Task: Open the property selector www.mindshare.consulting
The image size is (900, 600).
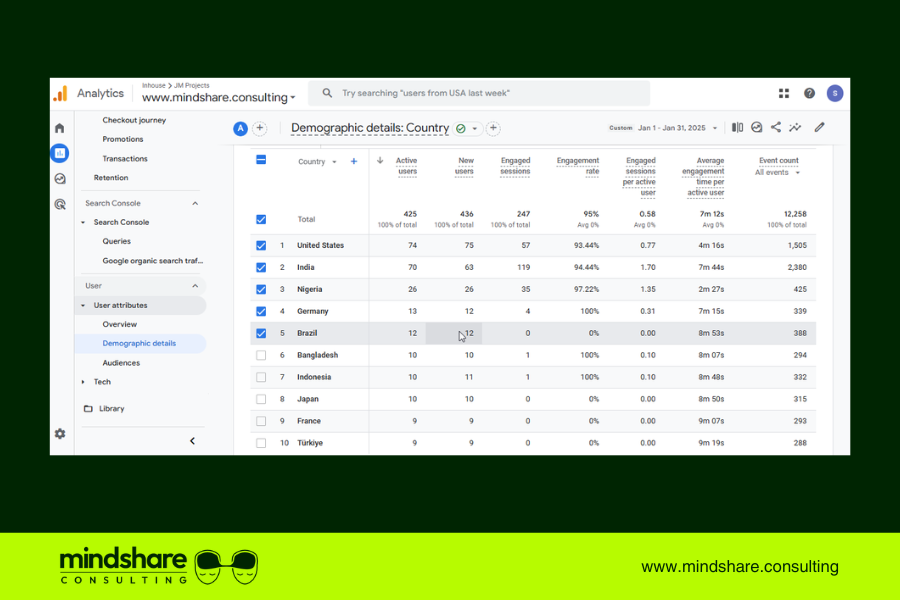Action: (219, 98)
